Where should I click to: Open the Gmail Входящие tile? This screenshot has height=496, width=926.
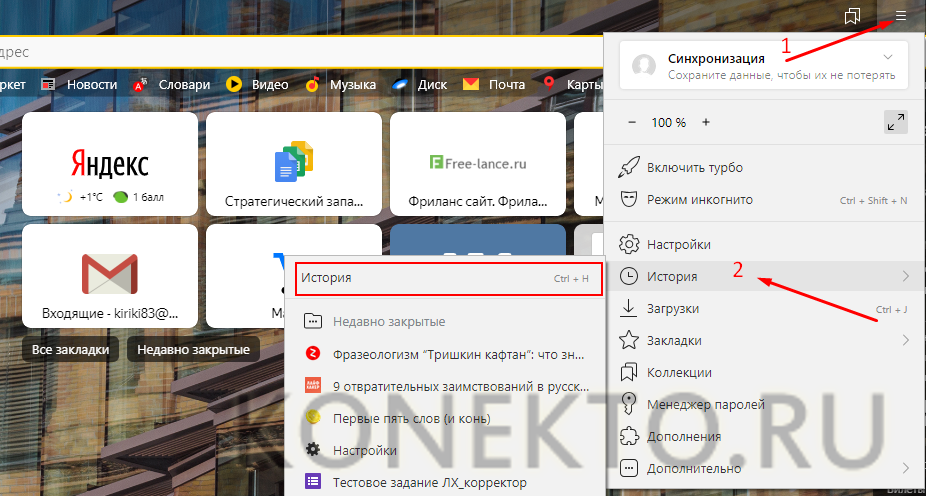tap(110, 276)
